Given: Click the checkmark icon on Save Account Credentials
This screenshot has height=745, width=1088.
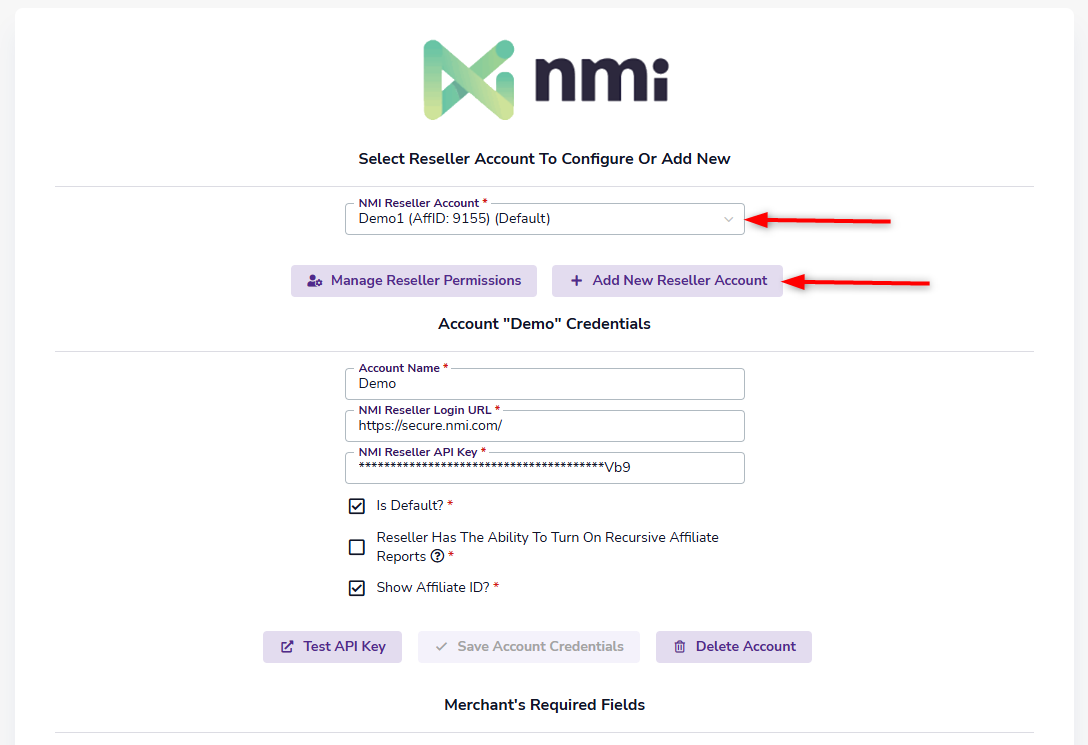Looking at the screenshot, I should coord(442,647).
